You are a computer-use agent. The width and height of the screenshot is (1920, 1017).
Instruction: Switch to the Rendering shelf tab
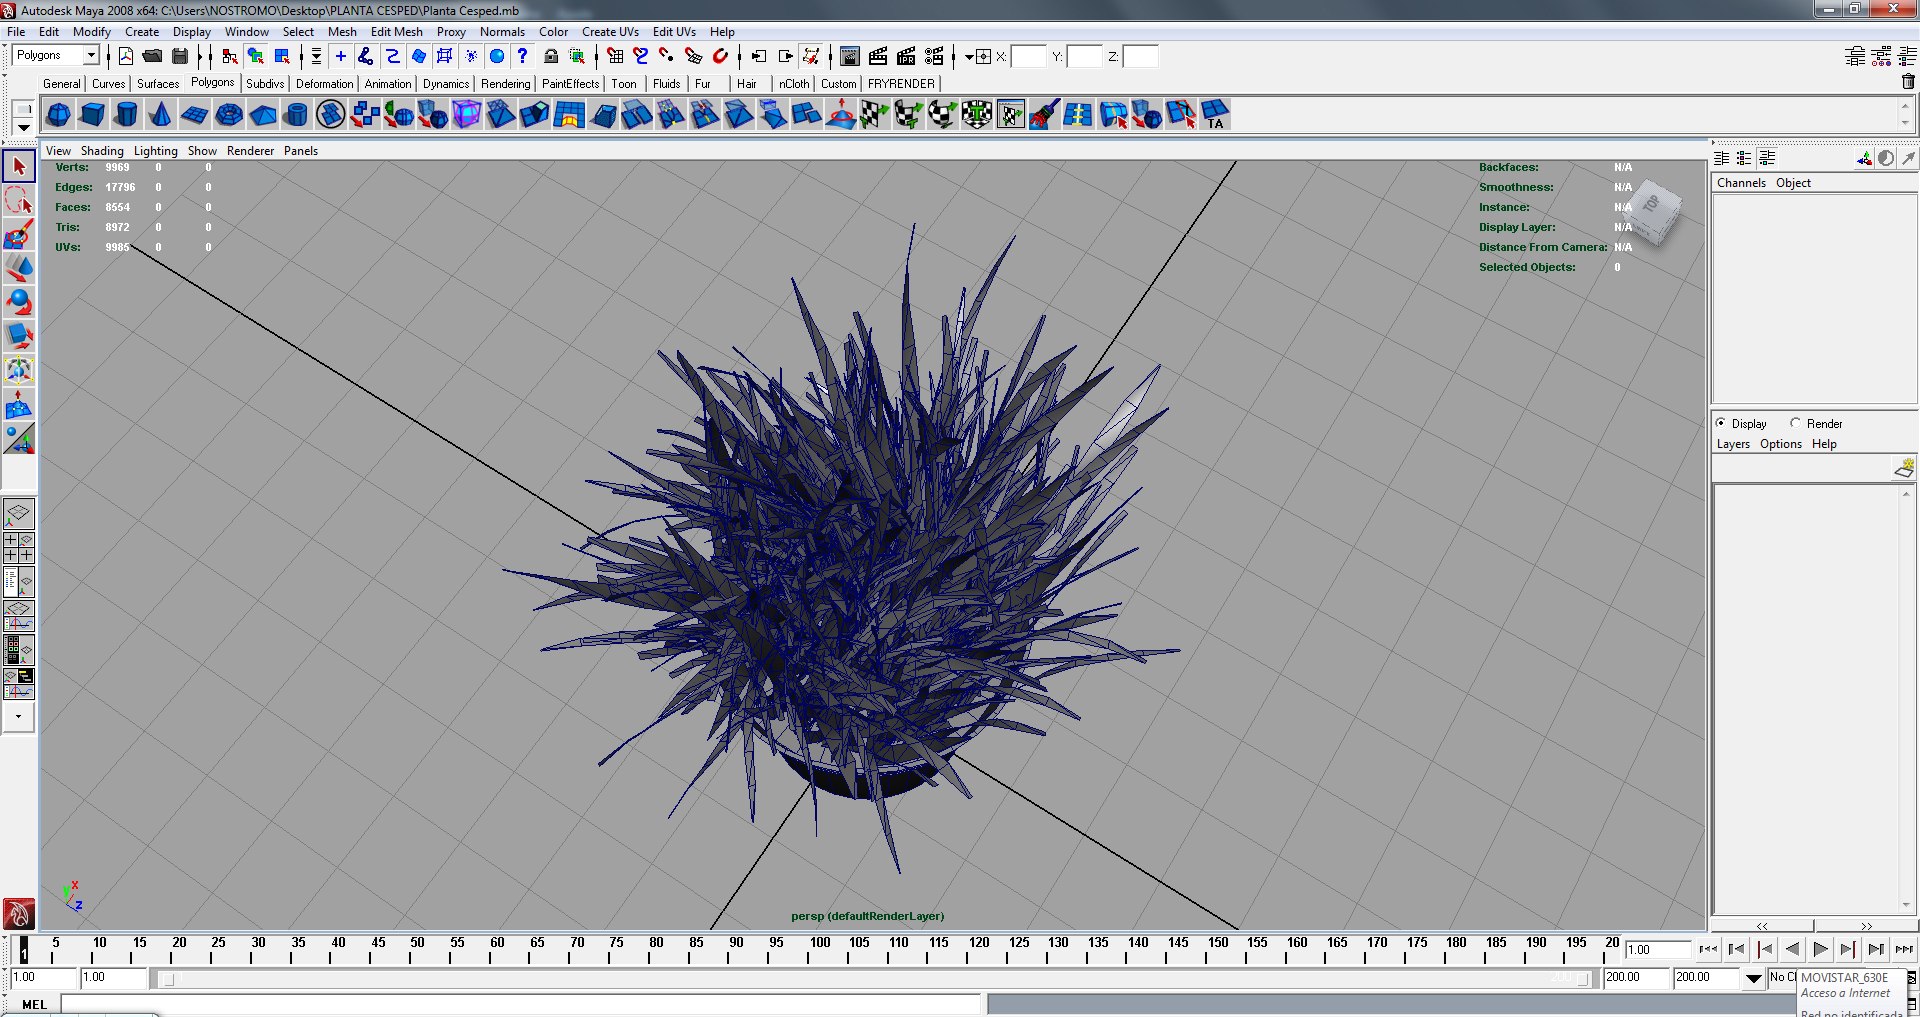[x=505, y=84]
